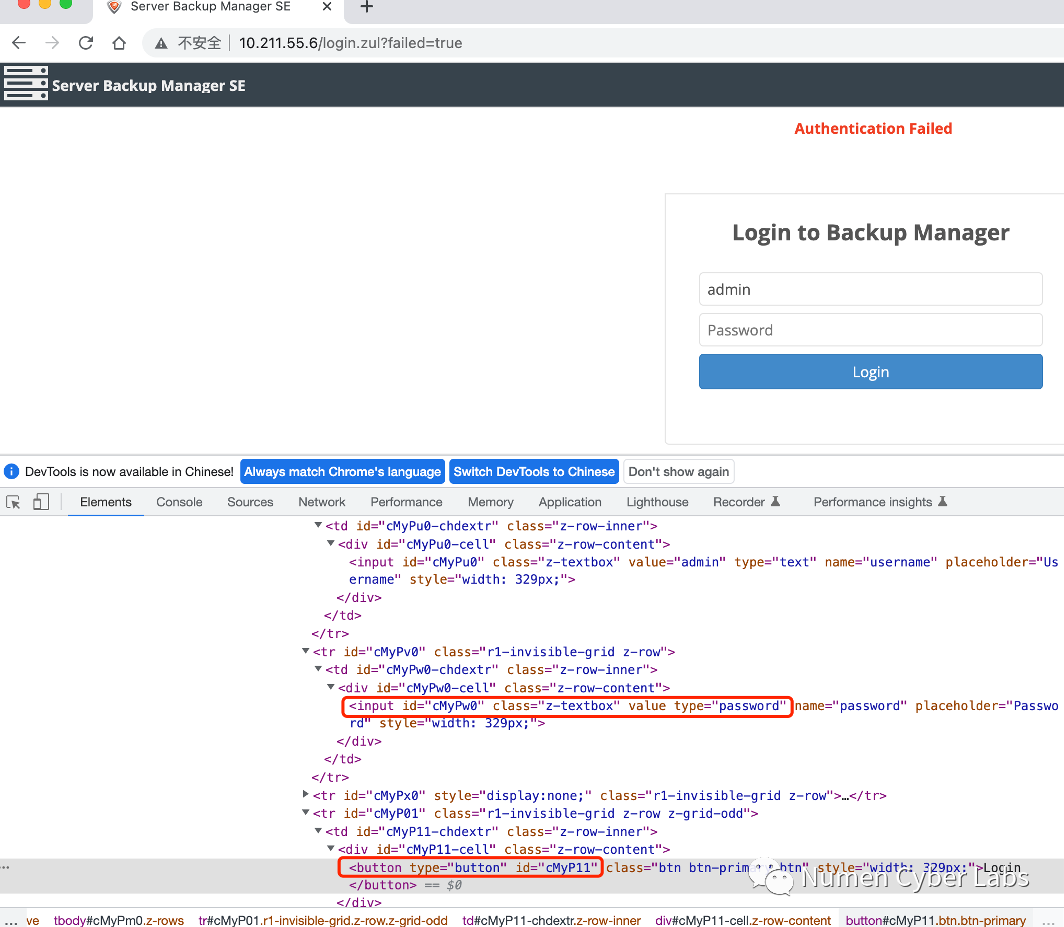Switch to the Console tab in DevTools
Viewport: 1064px width, 927px height.
tap(179, 501)
